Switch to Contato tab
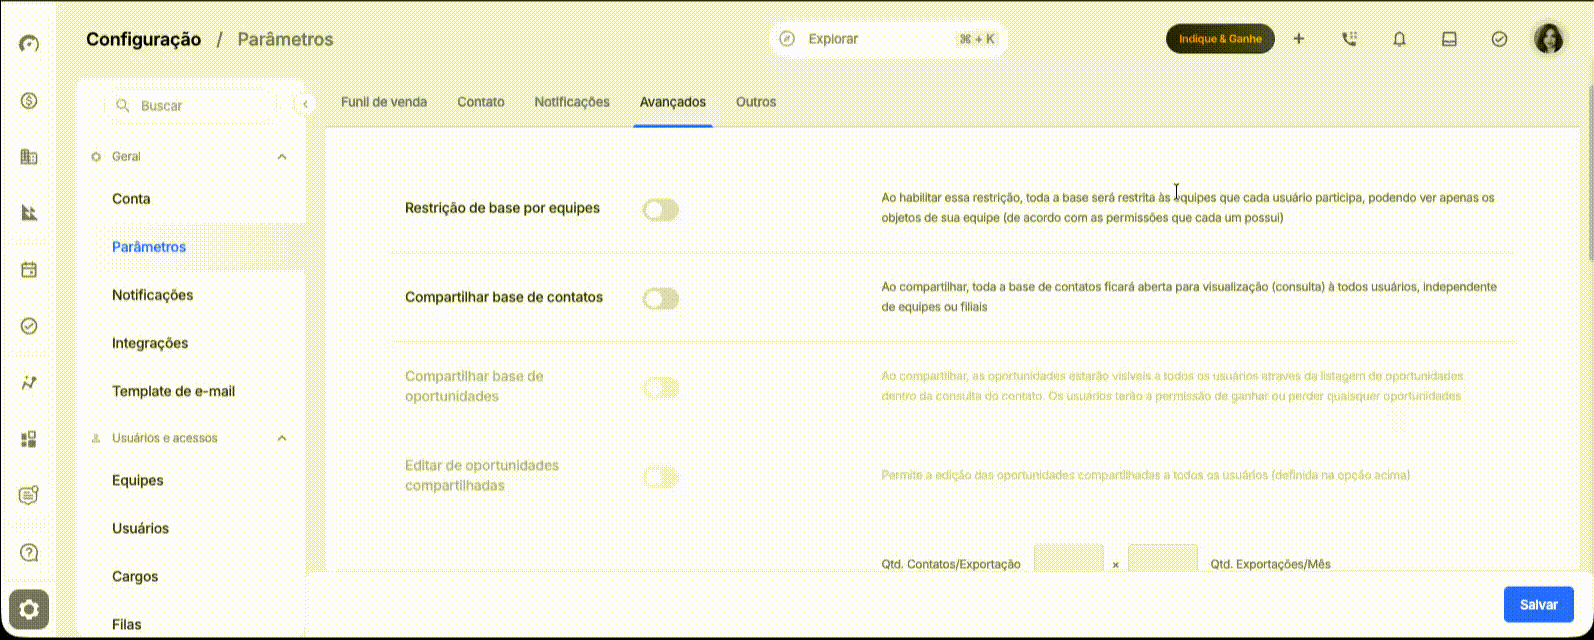Screen dimensions: 1594x640 481,102
